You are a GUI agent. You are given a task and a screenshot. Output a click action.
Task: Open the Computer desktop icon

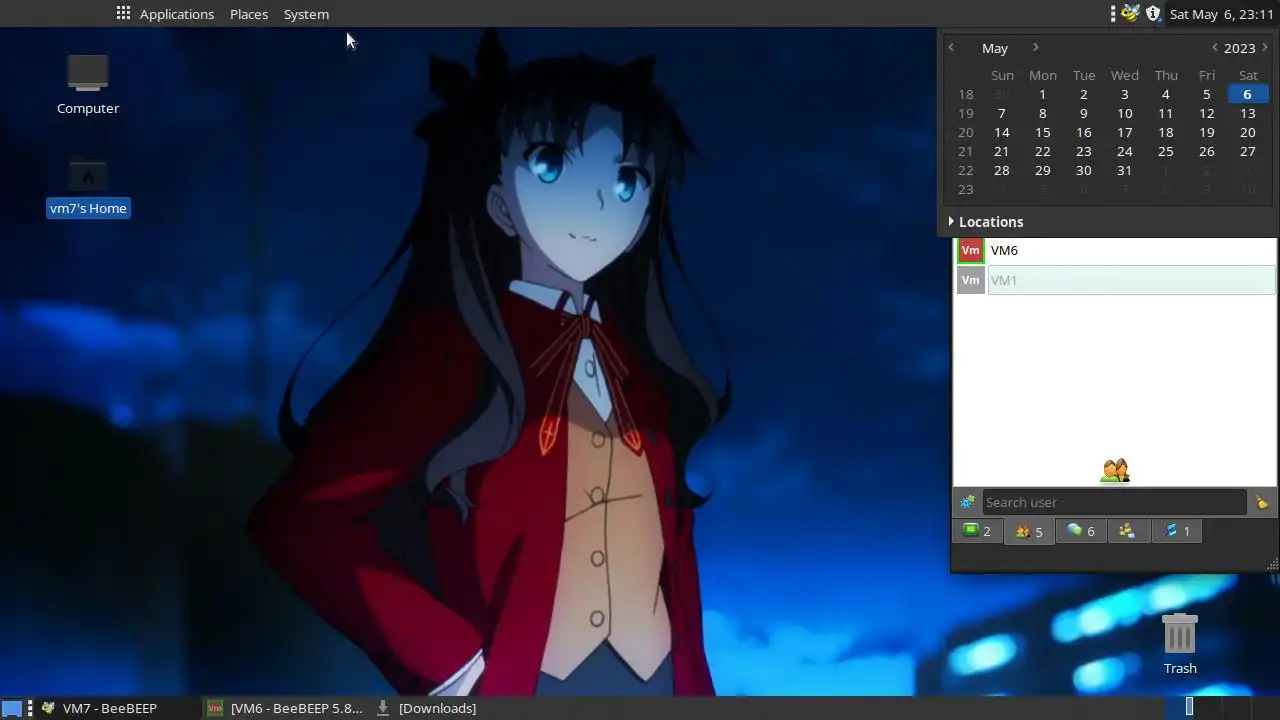pyautogui.click(x=88, y=85)
